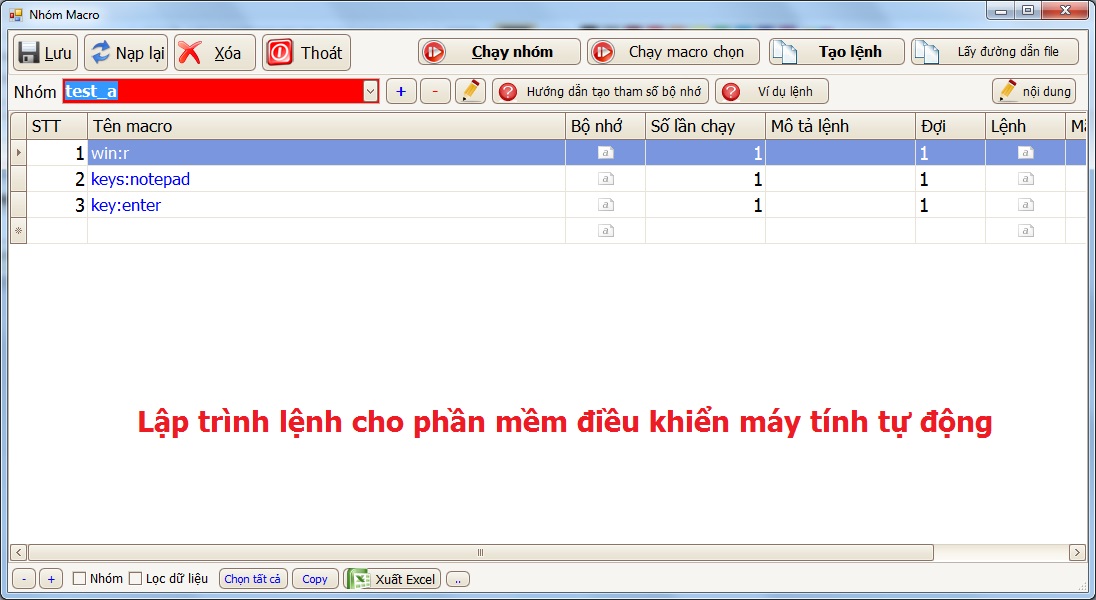The image size is (1096, 600).
Task: Click the Chạy nhóm play icon
Action: 432,51
